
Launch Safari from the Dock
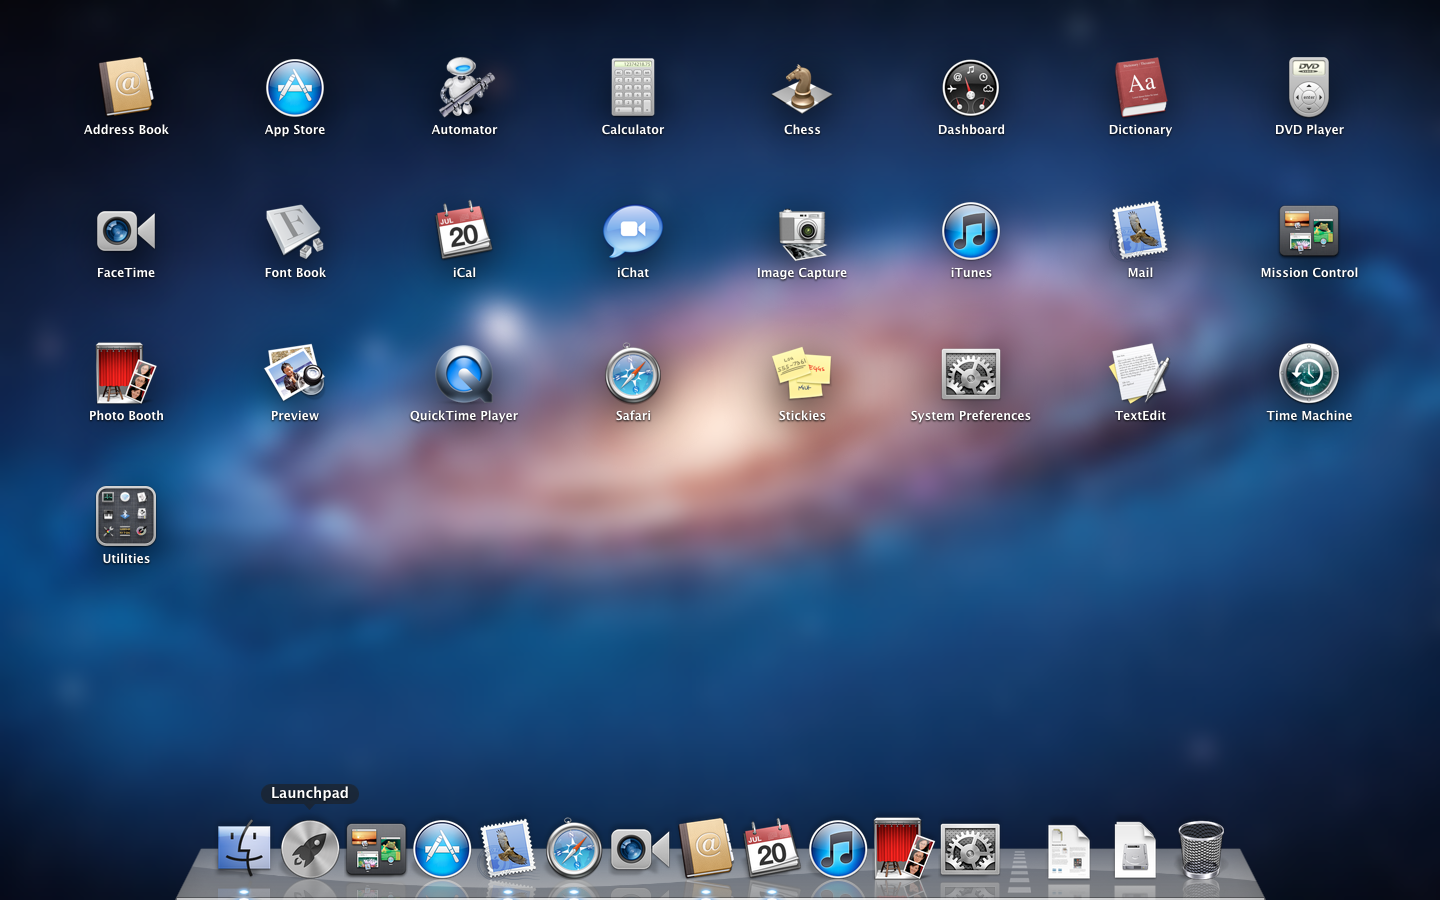(x=574, y=849)
